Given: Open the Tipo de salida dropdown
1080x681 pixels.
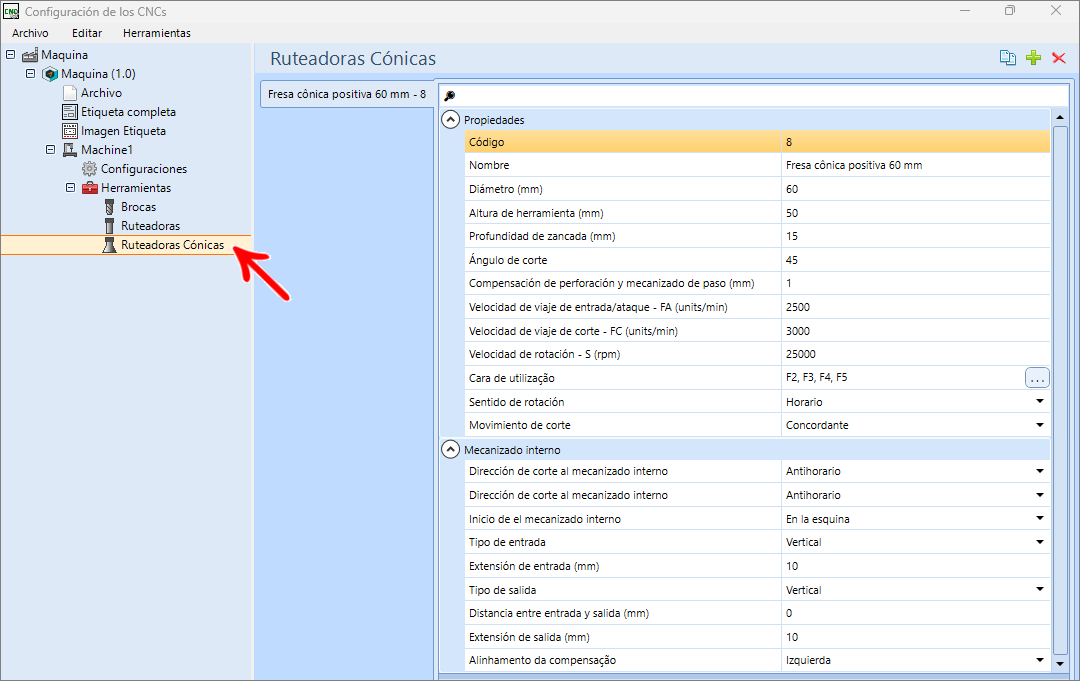Looking at the screenshot, I should tap(1039, 589).
